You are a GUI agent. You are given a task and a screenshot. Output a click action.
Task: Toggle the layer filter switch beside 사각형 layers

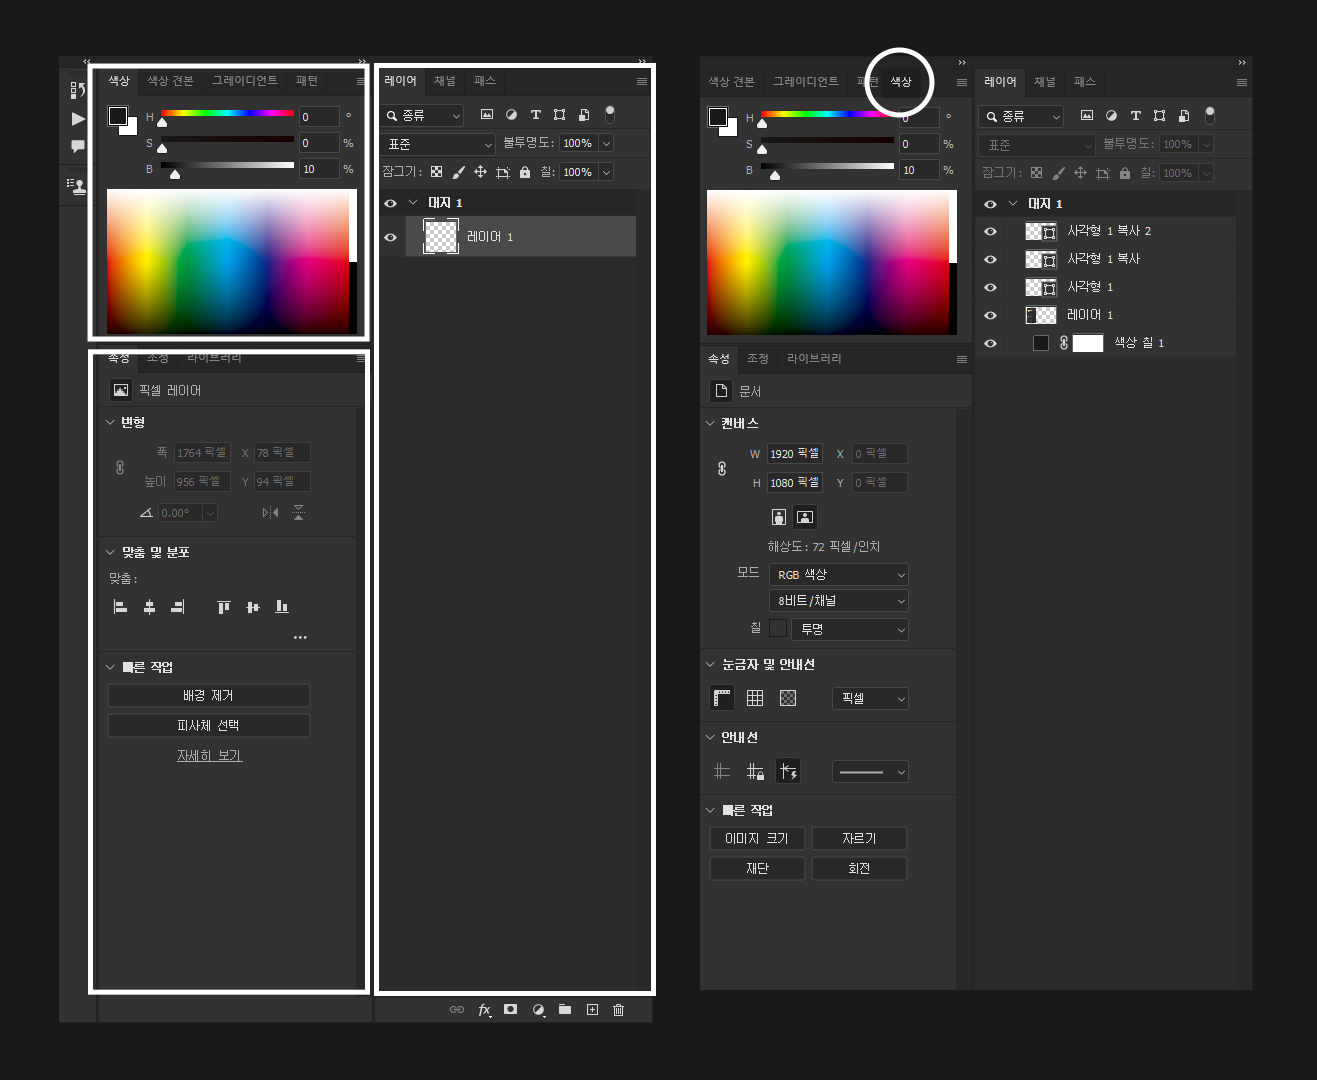1210,116
